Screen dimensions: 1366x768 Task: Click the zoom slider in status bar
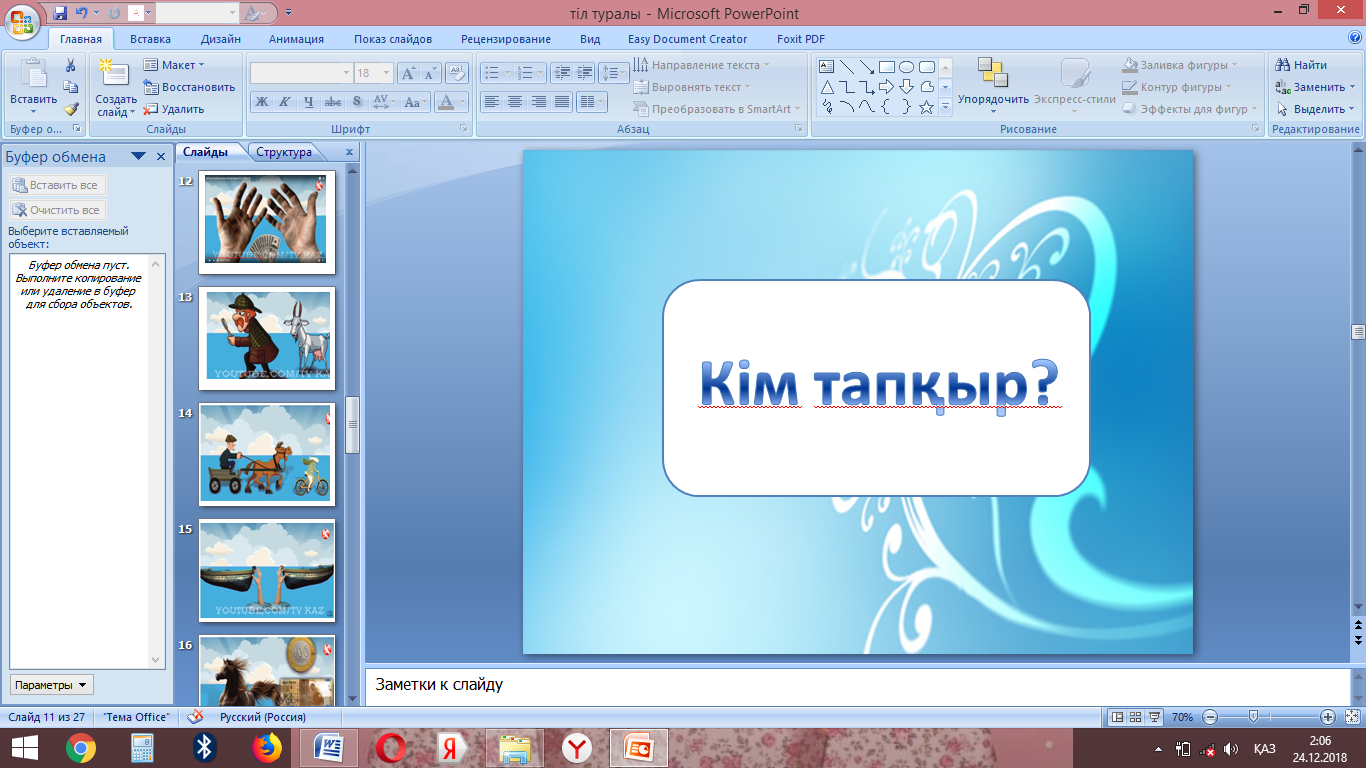coord(1253,717)
